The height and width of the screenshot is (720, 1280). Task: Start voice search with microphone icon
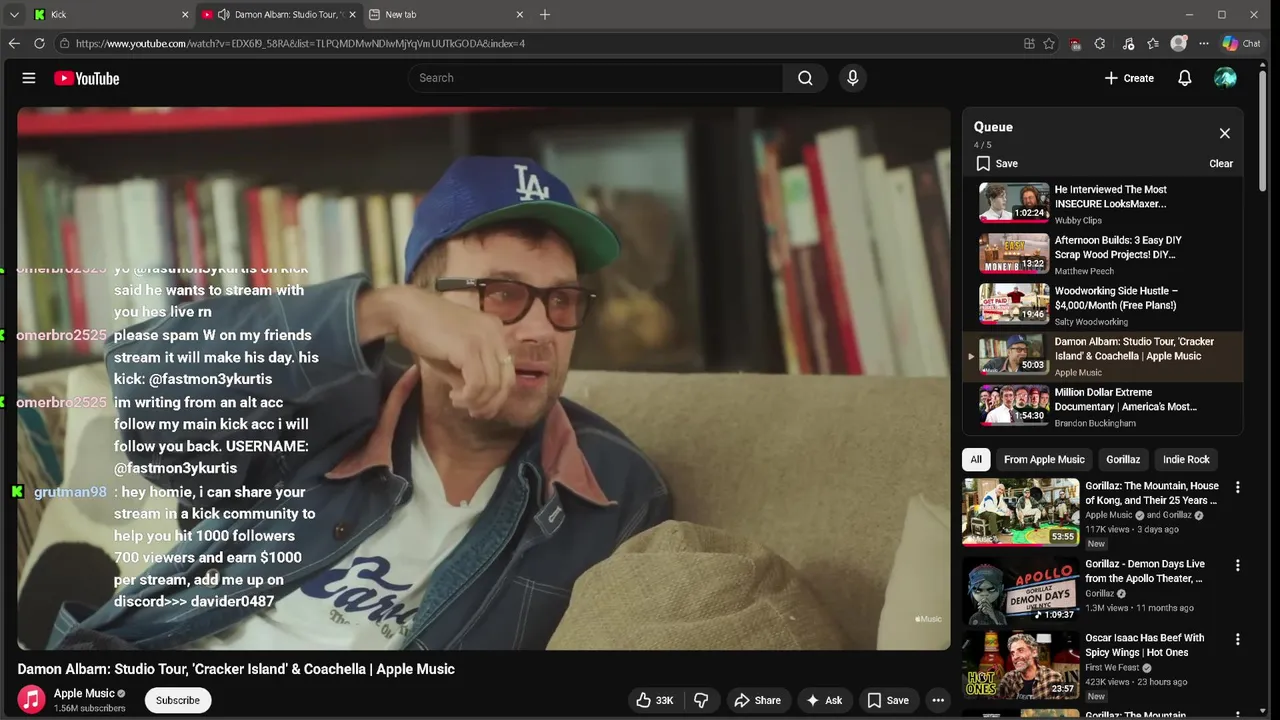click(852, 78)
